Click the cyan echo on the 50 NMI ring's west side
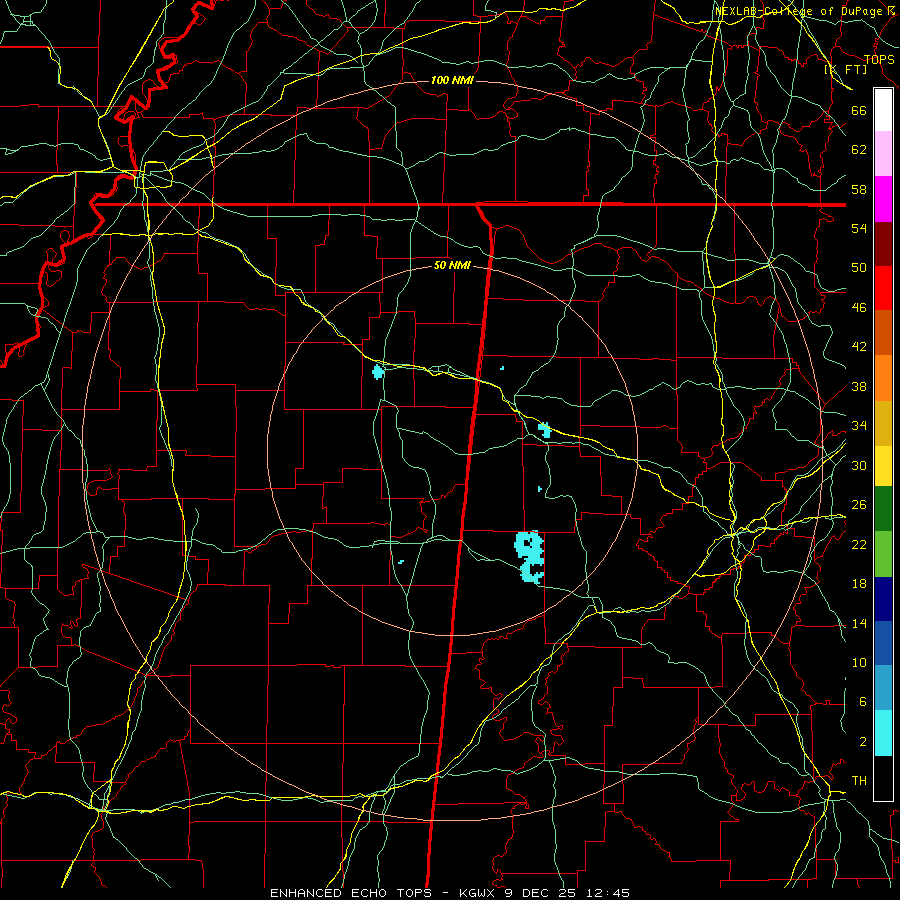The image size is (900, 900). (378, 372)
